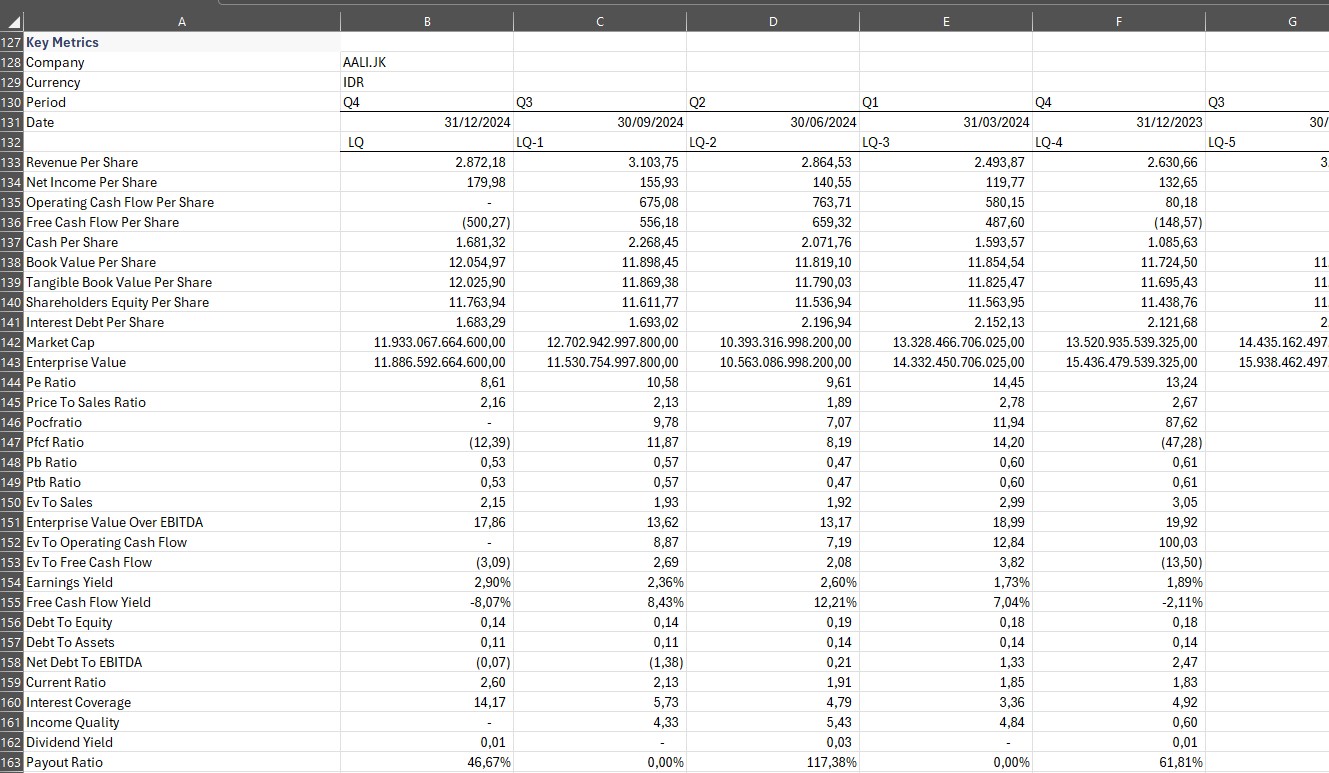Click Ev To Operating Cash Flow value 100,03
Screen dimensions: 1329x773
(x=1179, y=542)
